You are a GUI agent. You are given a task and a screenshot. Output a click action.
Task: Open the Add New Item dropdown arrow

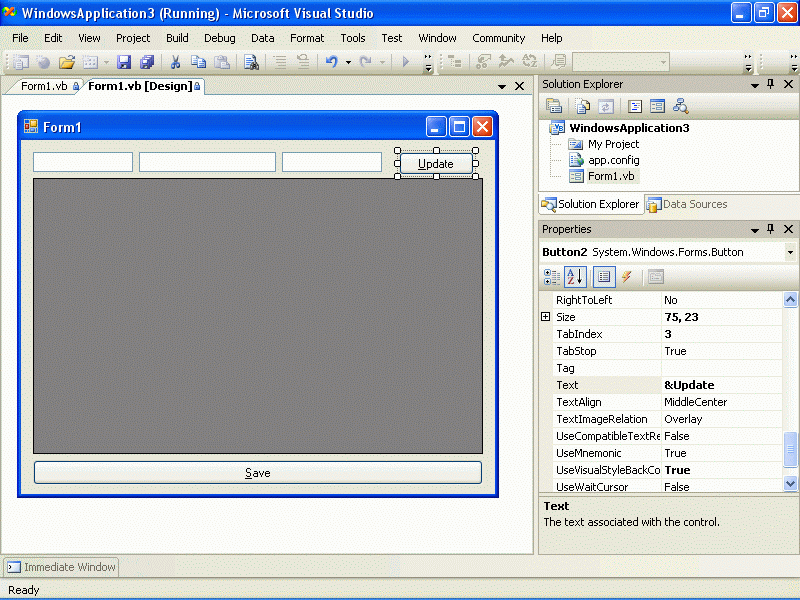[x=106, y=63]
